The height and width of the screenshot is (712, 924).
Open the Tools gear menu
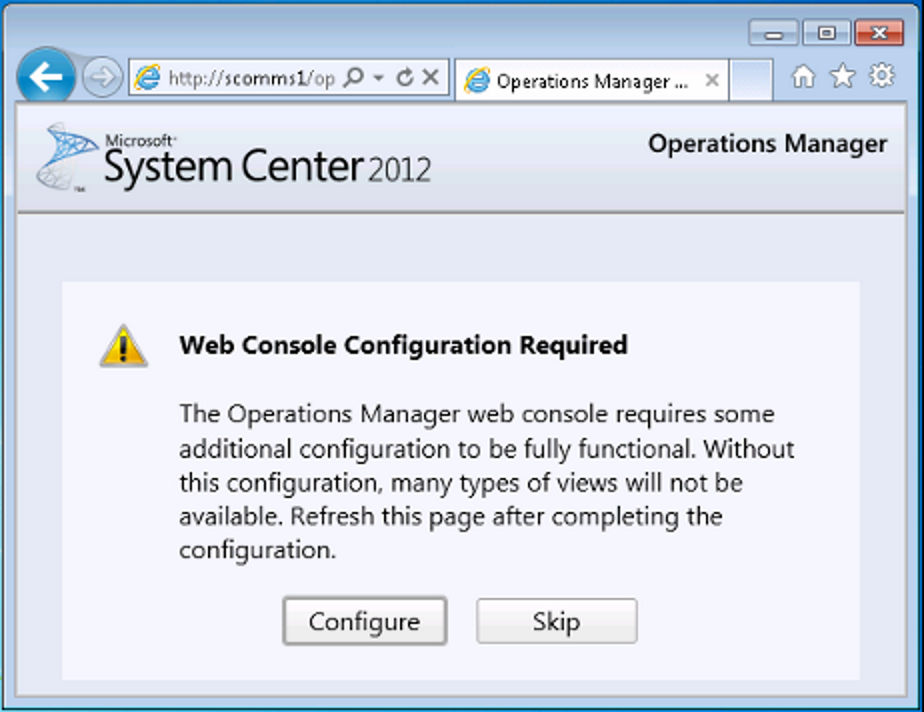point(882,75)
